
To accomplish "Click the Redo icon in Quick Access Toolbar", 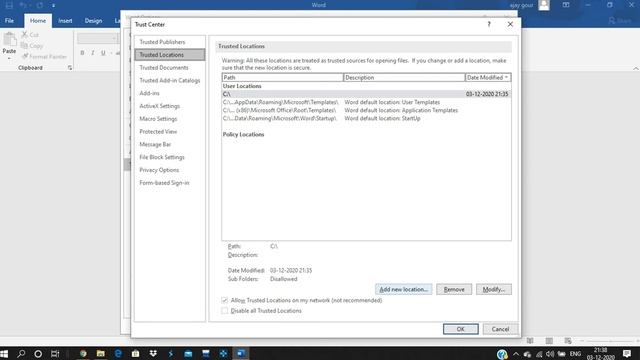I will tap(40, 5).
